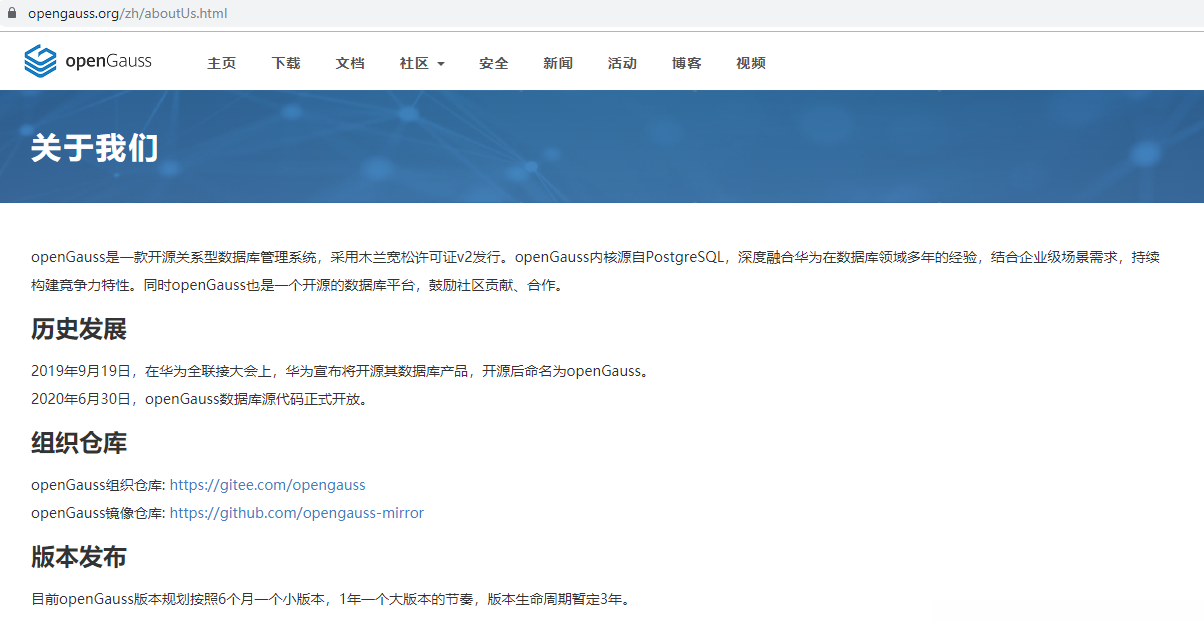Visit the 博客 page
Viewport: 1204px width, 631px height.
687,63
